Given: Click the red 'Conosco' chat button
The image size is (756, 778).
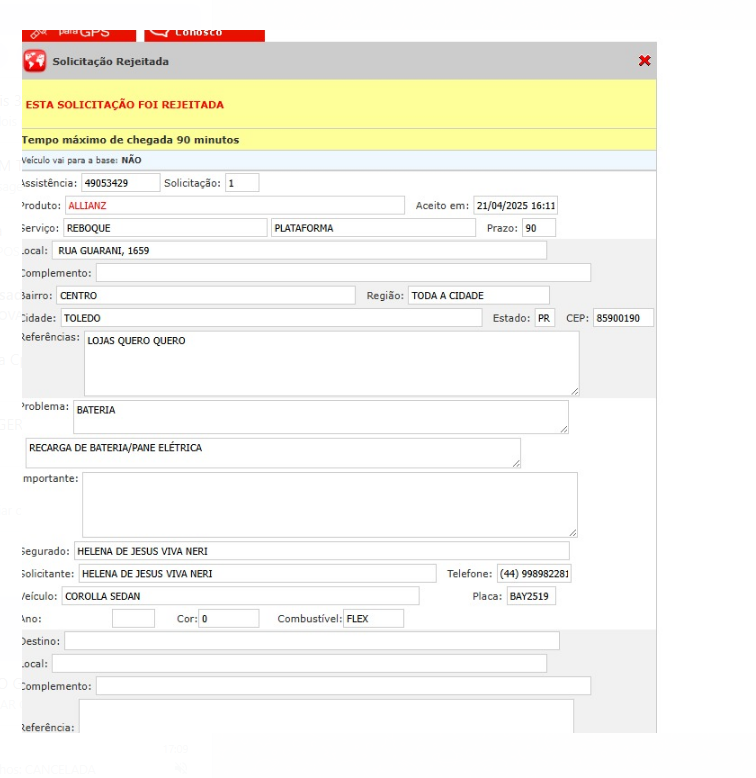Looking at the screenshot, I should point(204,32).
